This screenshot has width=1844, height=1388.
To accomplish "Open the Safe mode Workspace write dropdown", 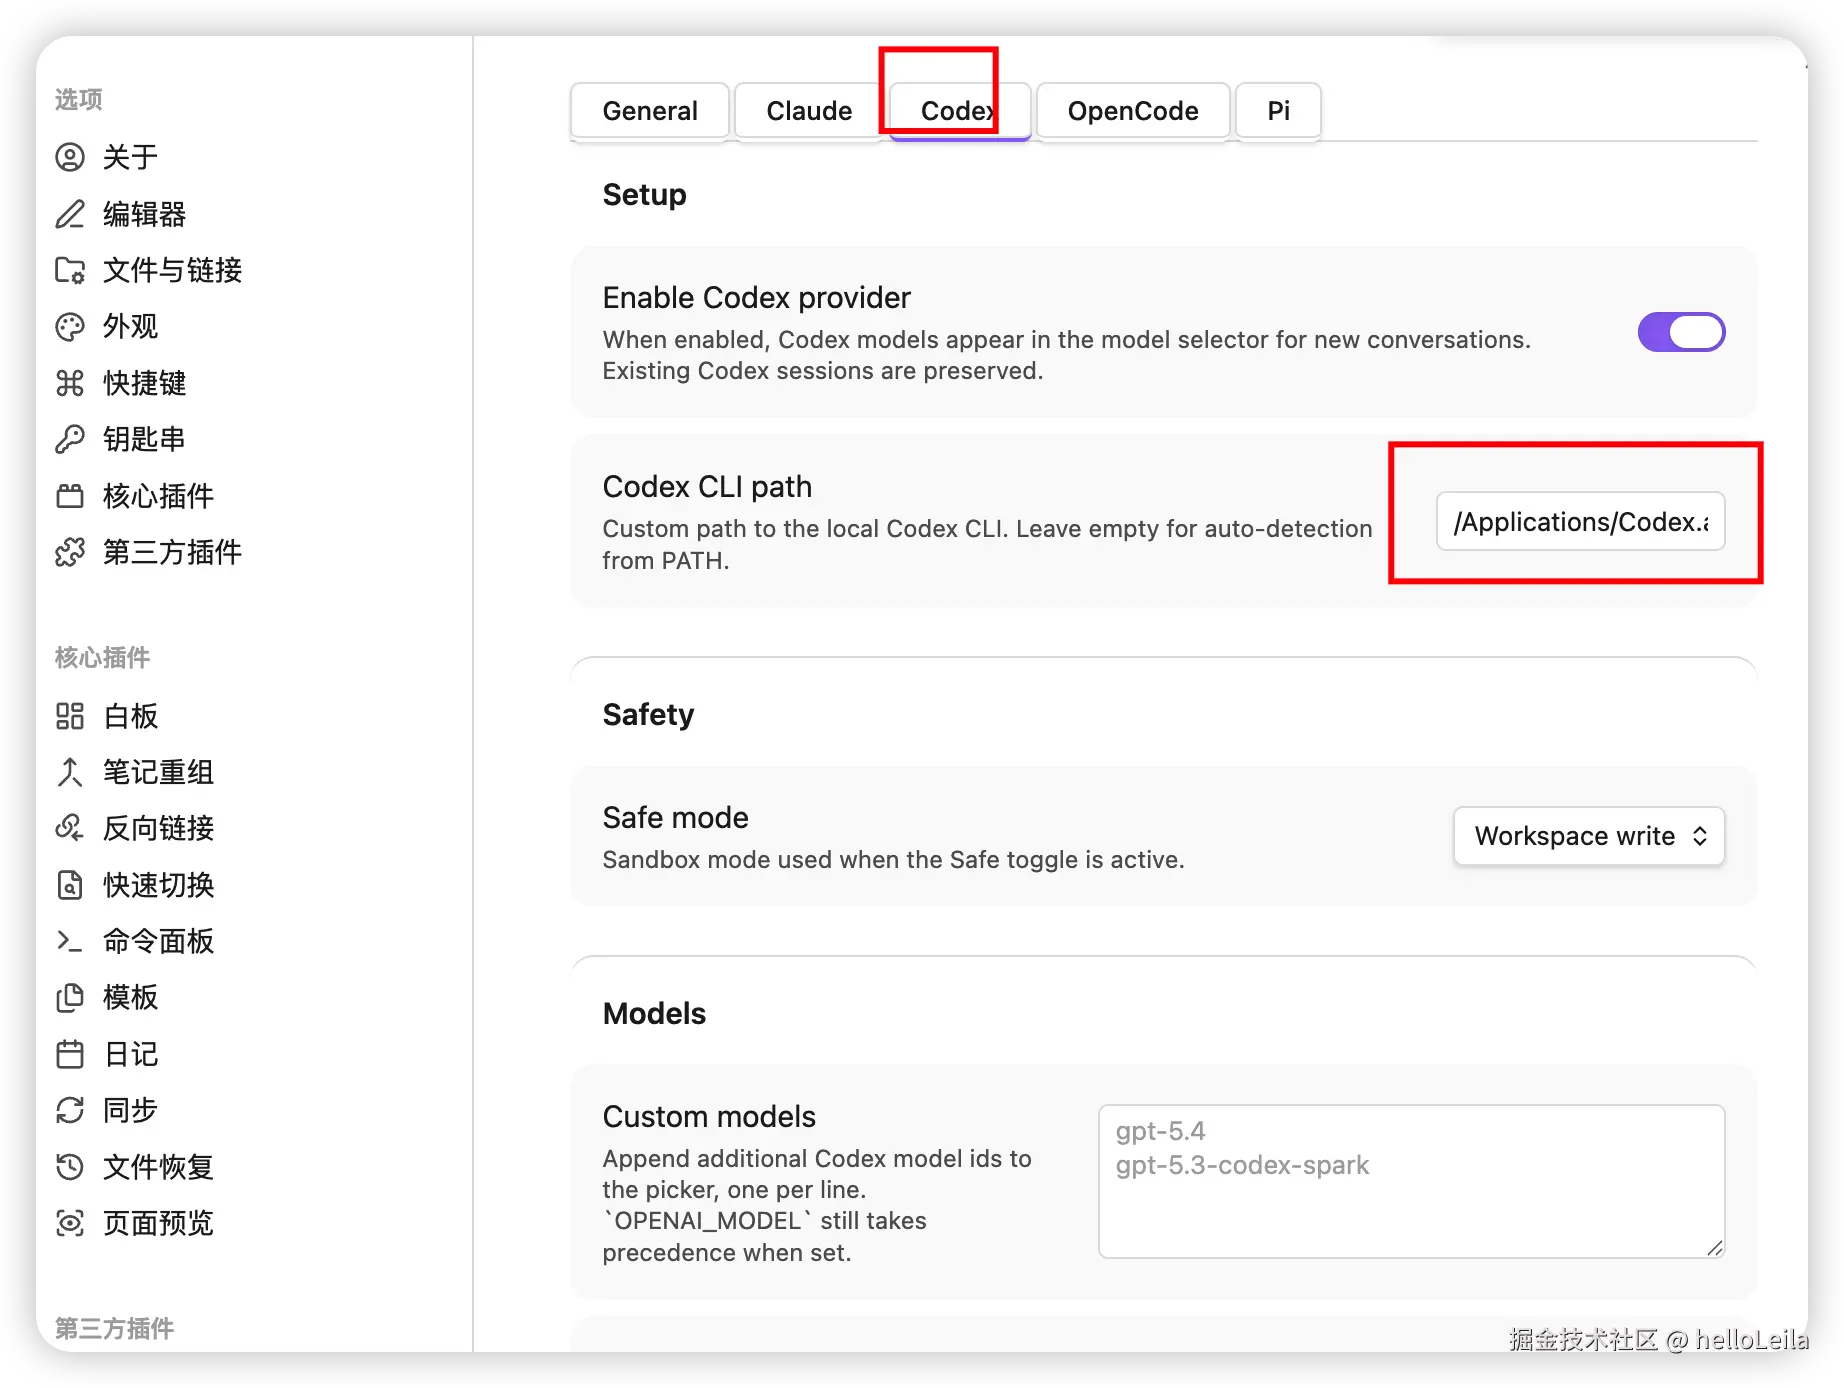I will (1589, 836).
